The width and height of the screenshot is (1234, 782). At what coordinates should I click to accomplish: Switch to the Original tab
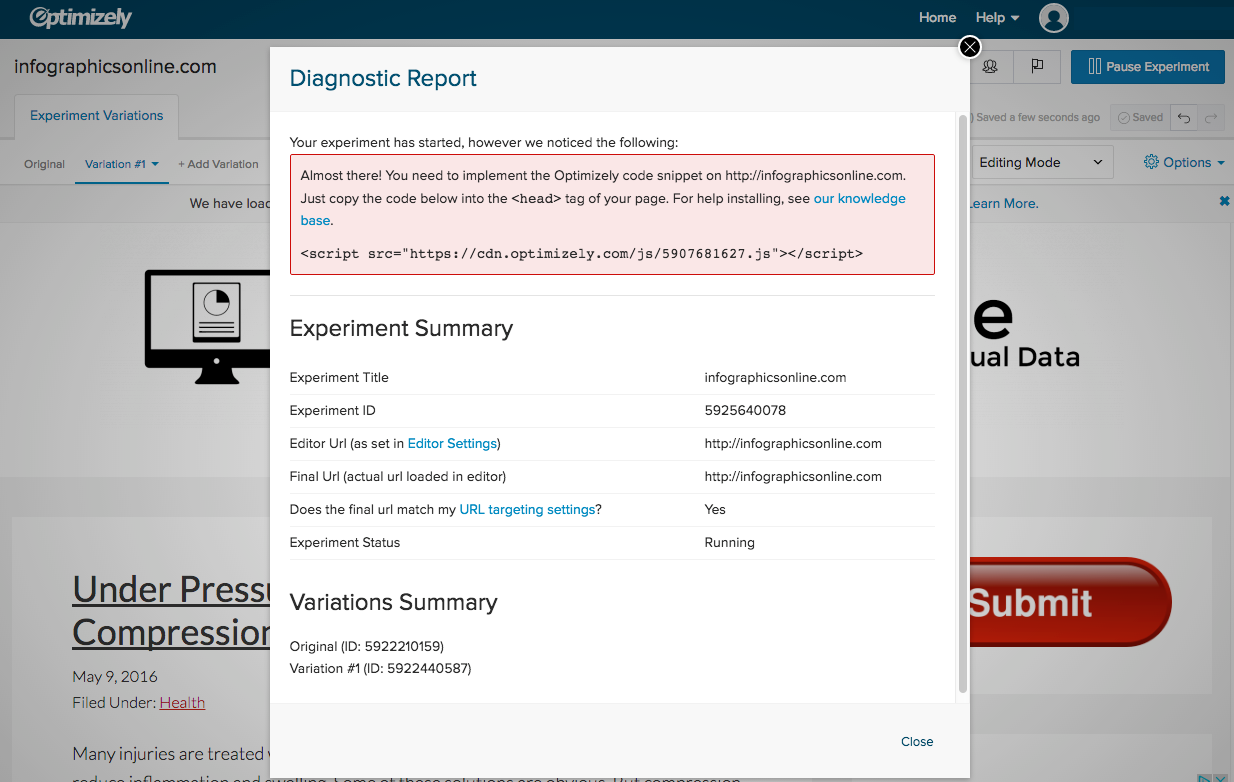tap(44, 164)
